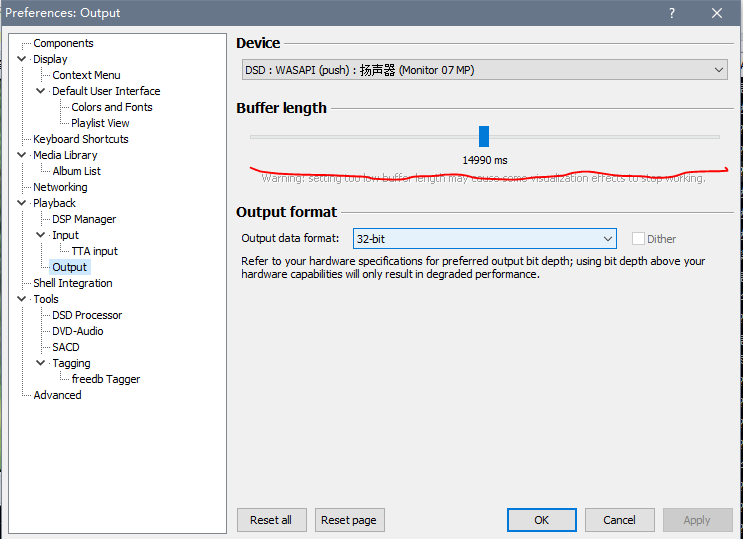Collapse the Media Library tree node
Image resolution: width=743 pixels, height=539 pixels.
22,155
